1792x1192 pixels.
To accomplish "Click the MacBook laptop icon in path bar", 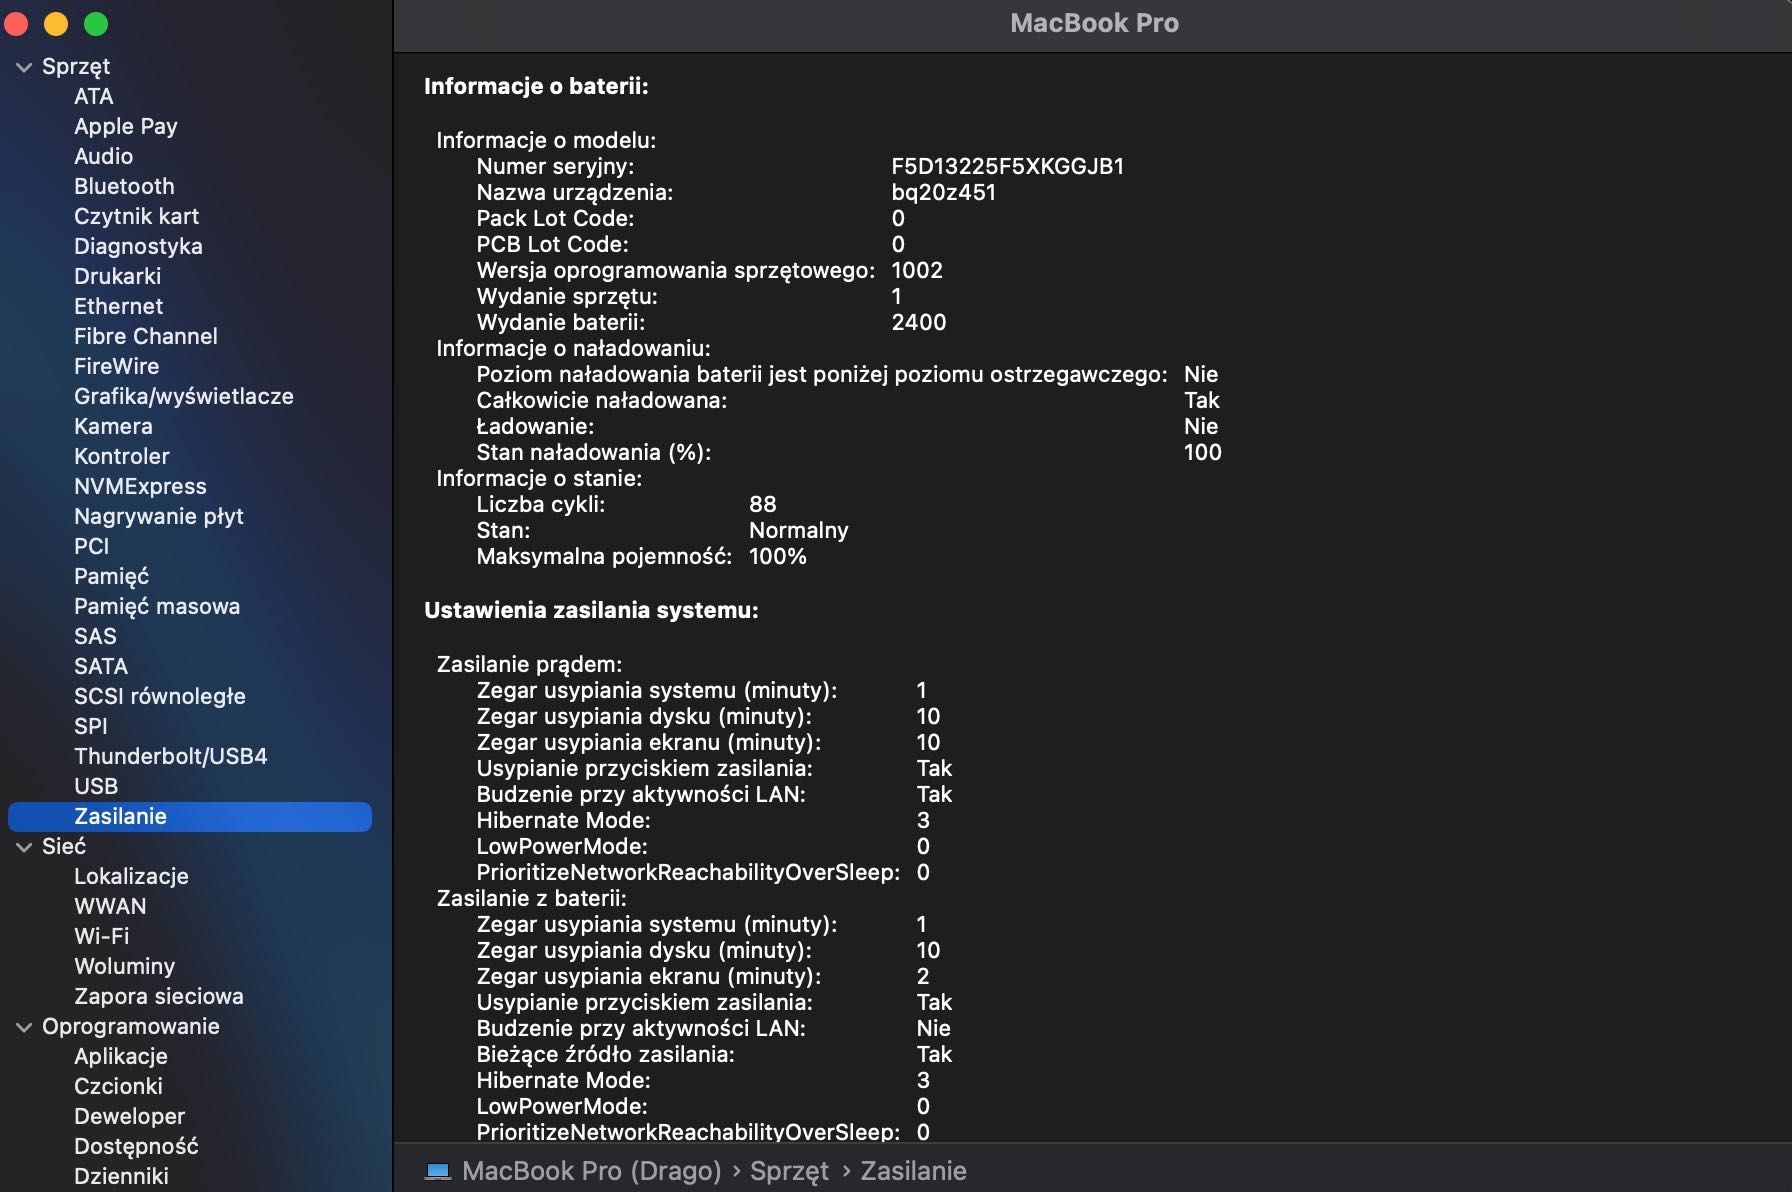I will pos(438,1171).
